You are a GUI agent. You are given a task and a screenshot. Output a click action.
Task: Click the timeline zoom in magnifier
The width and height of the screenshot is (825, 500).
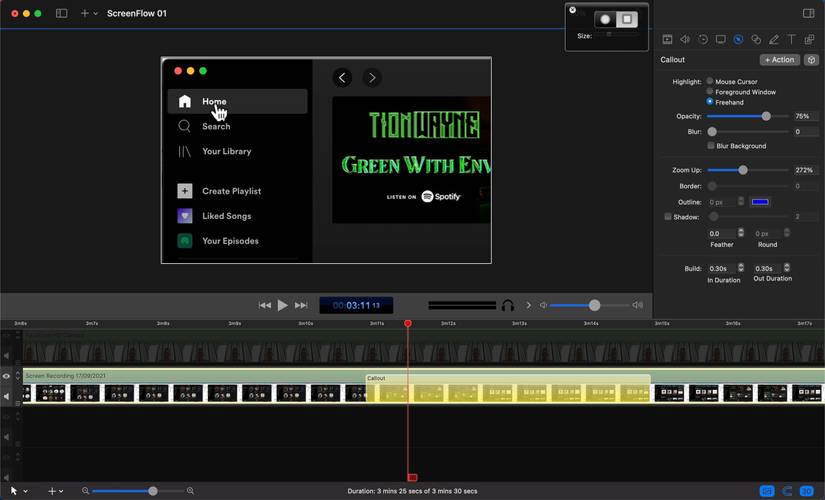pyautogui.click(x=190, y=491)
